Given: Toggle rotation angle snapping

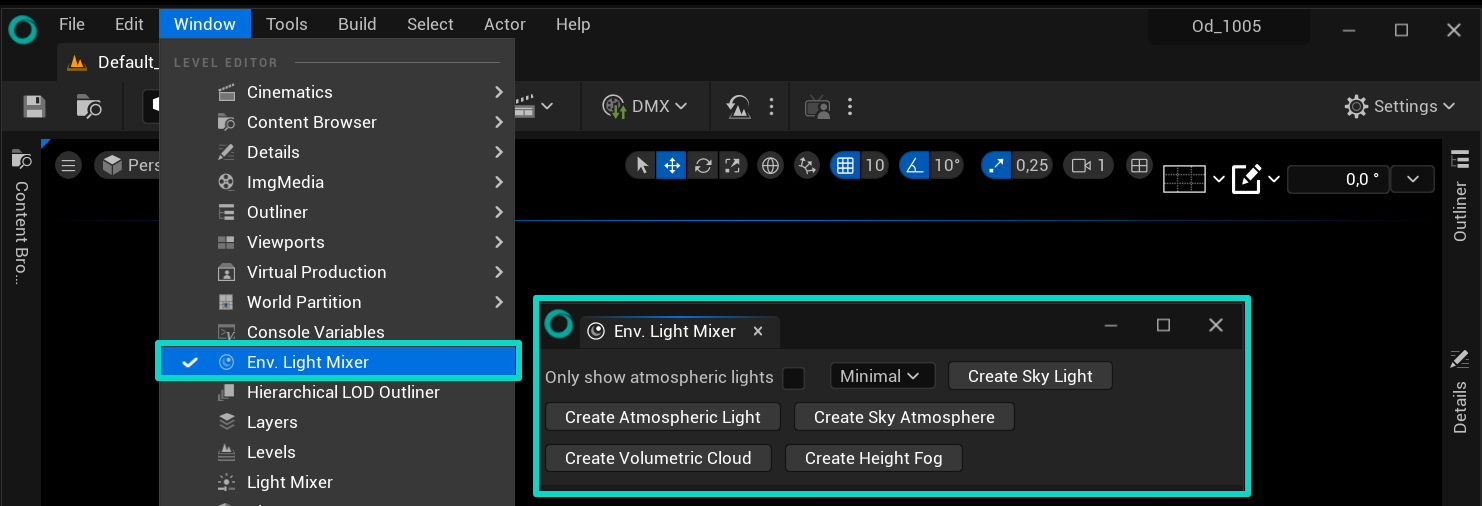Looking at the screenshot, I should coord(915,166).
